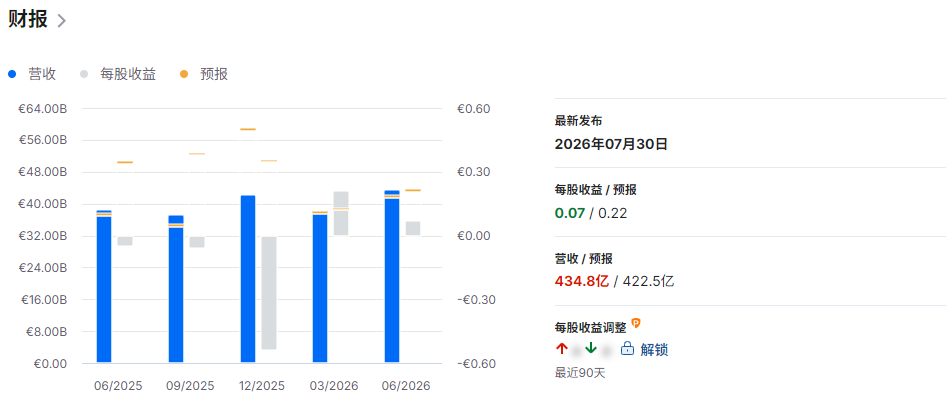Toggle the blue 营收 legend dot
The width and height of the screenshot is (946, 394).
[x=12, y=74]
